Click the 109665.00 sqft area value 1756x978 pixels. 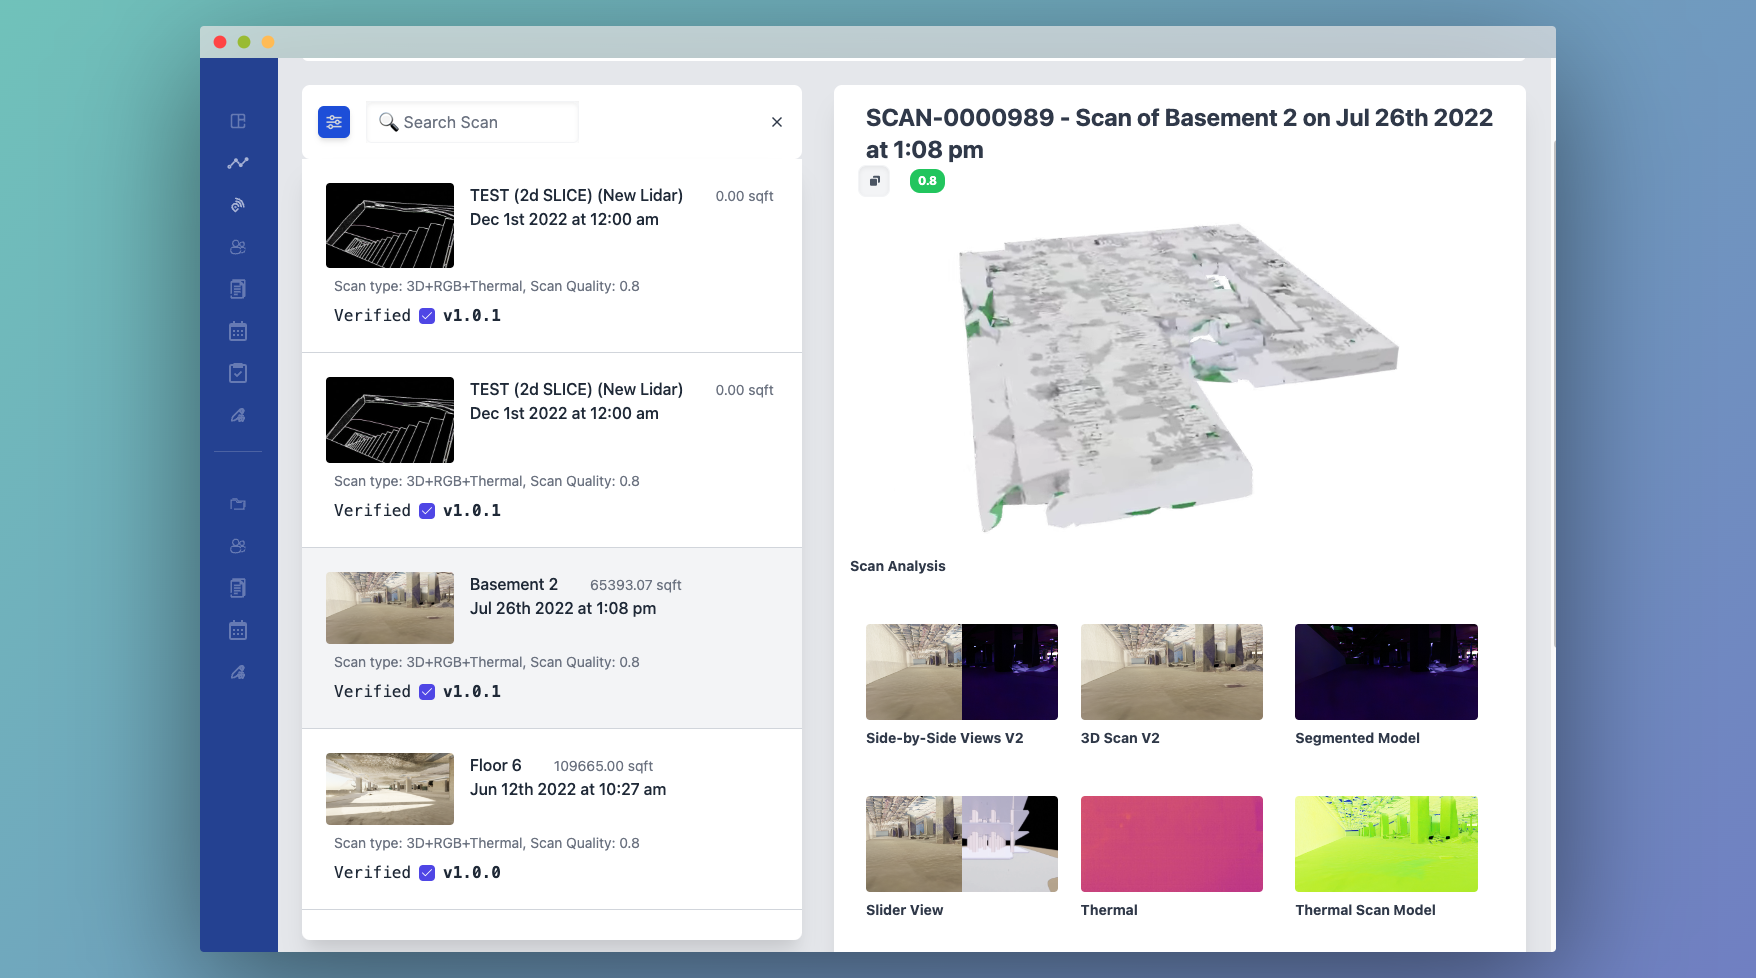pyautogui.click(x=603, y=766)
